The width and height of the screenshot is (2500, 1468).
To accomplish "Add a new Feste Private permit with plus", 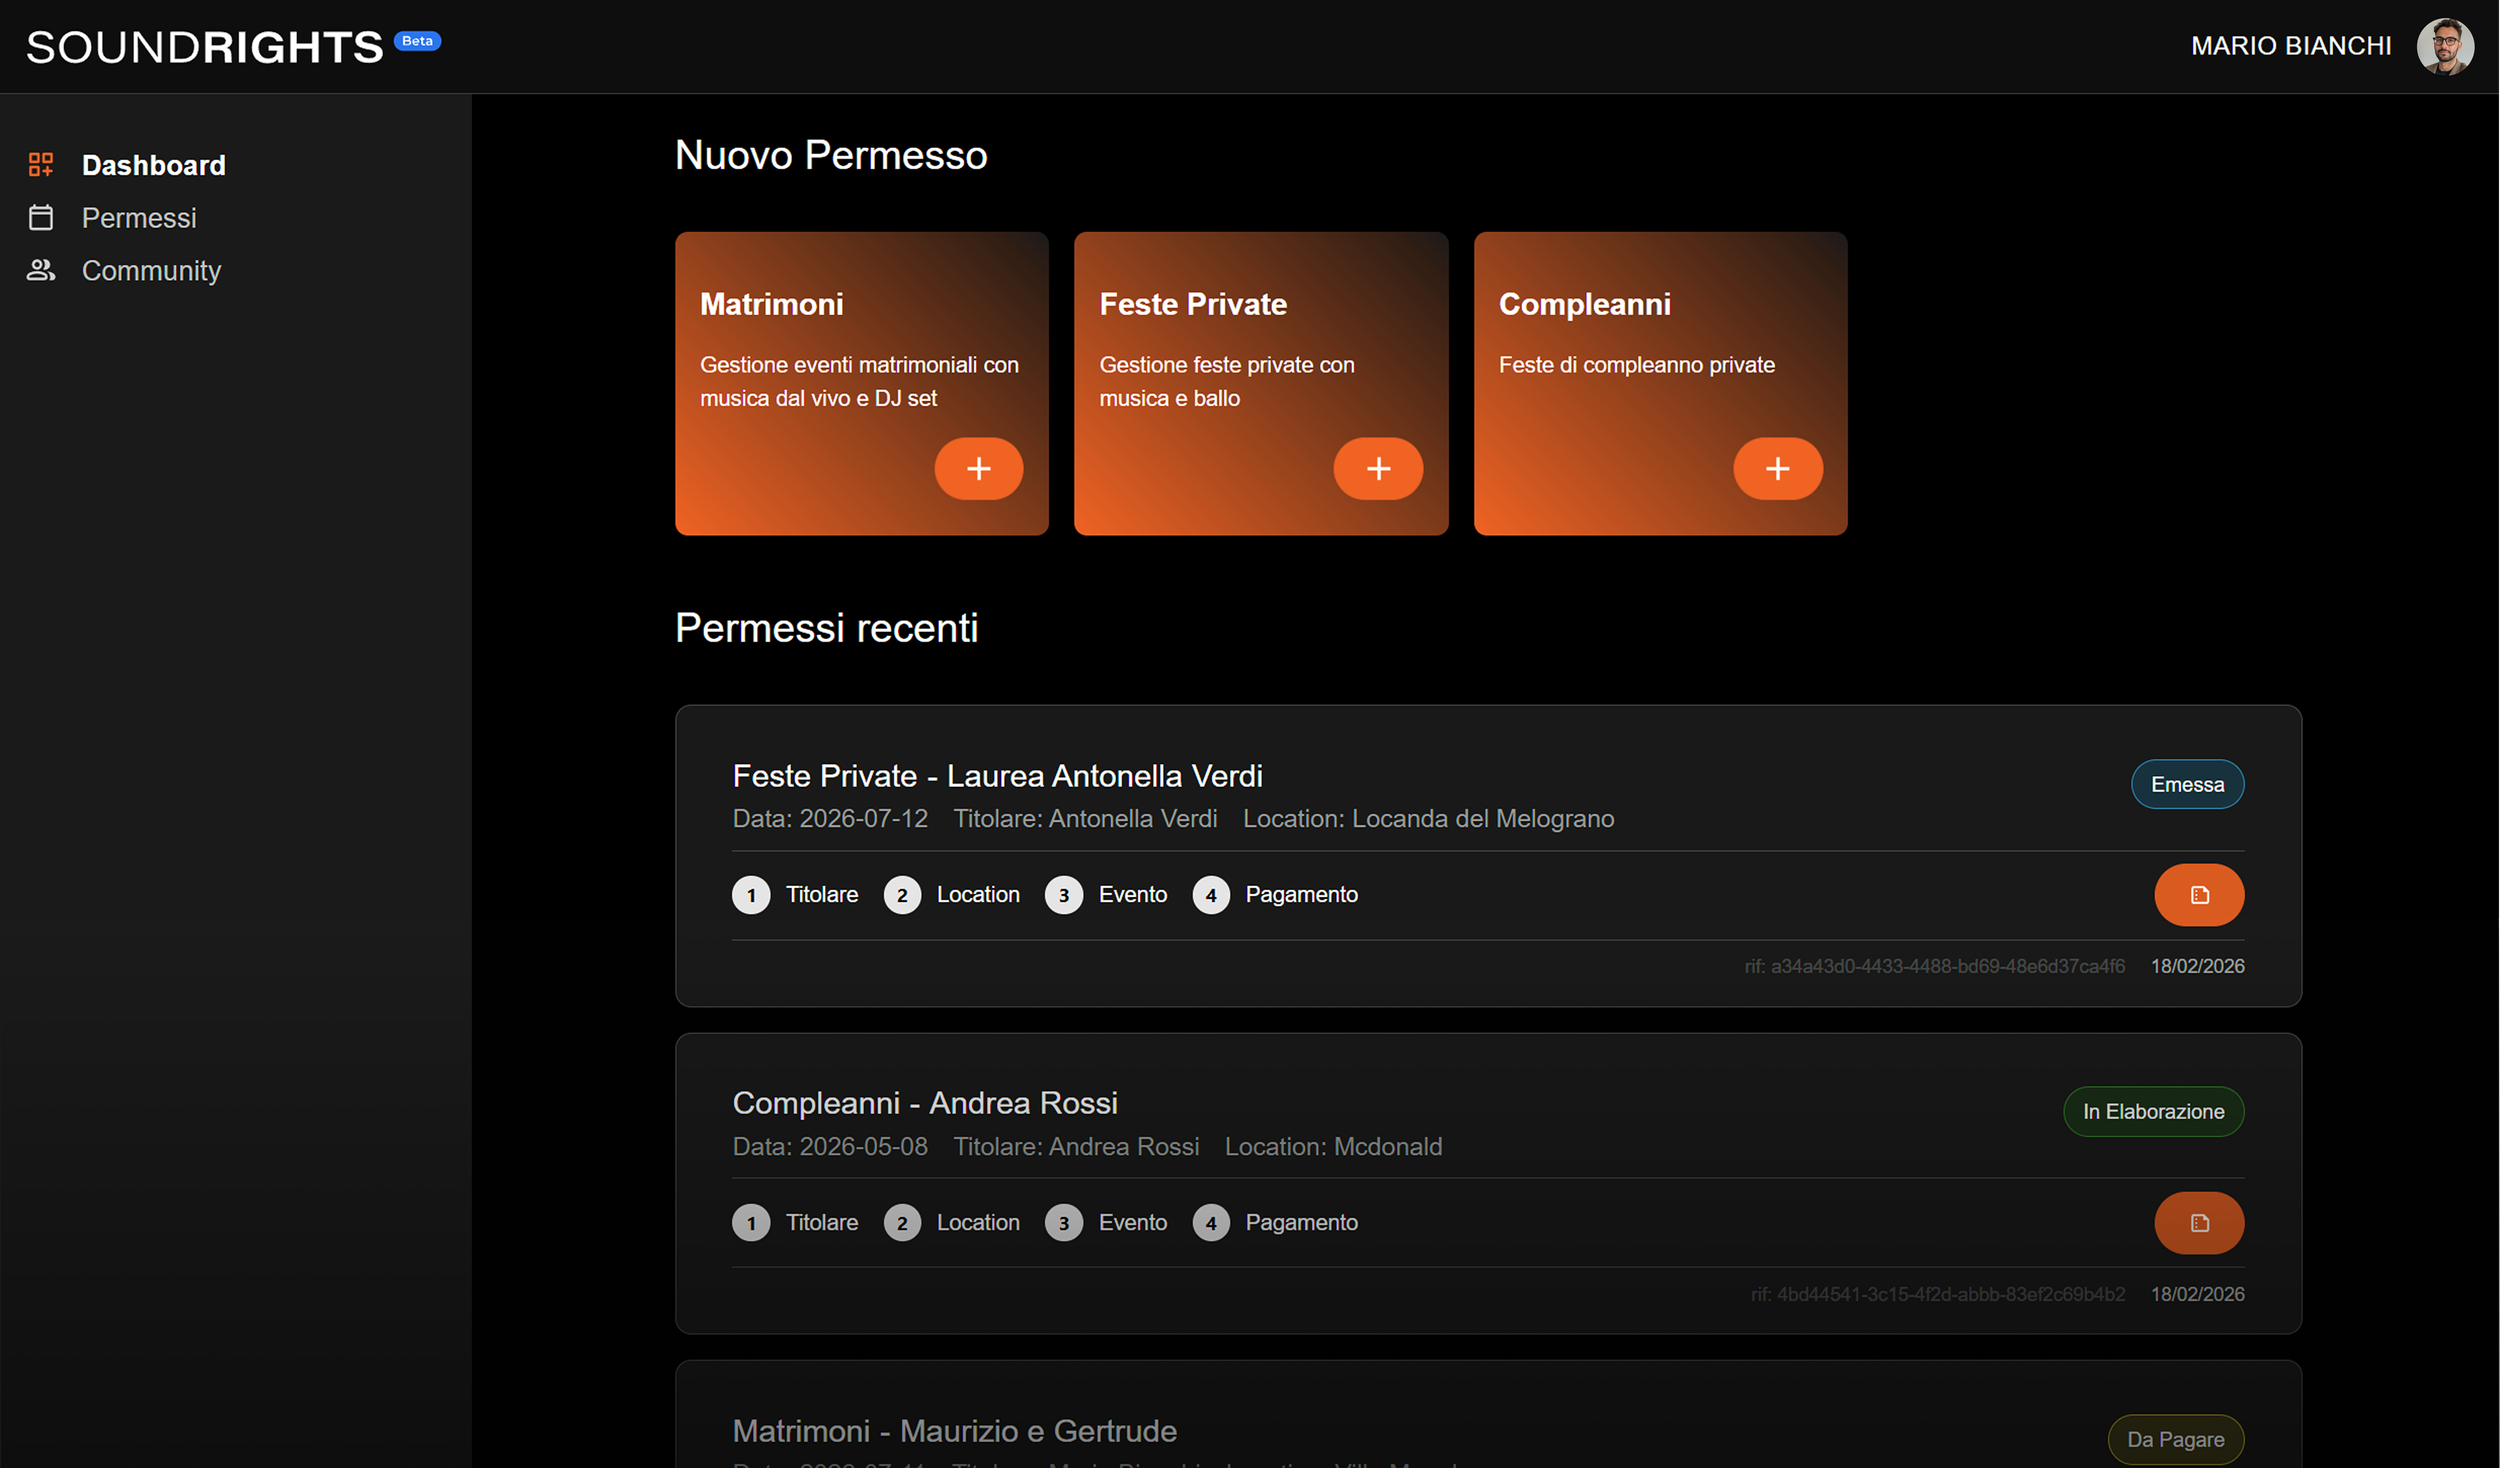I will coord(1377,468).
